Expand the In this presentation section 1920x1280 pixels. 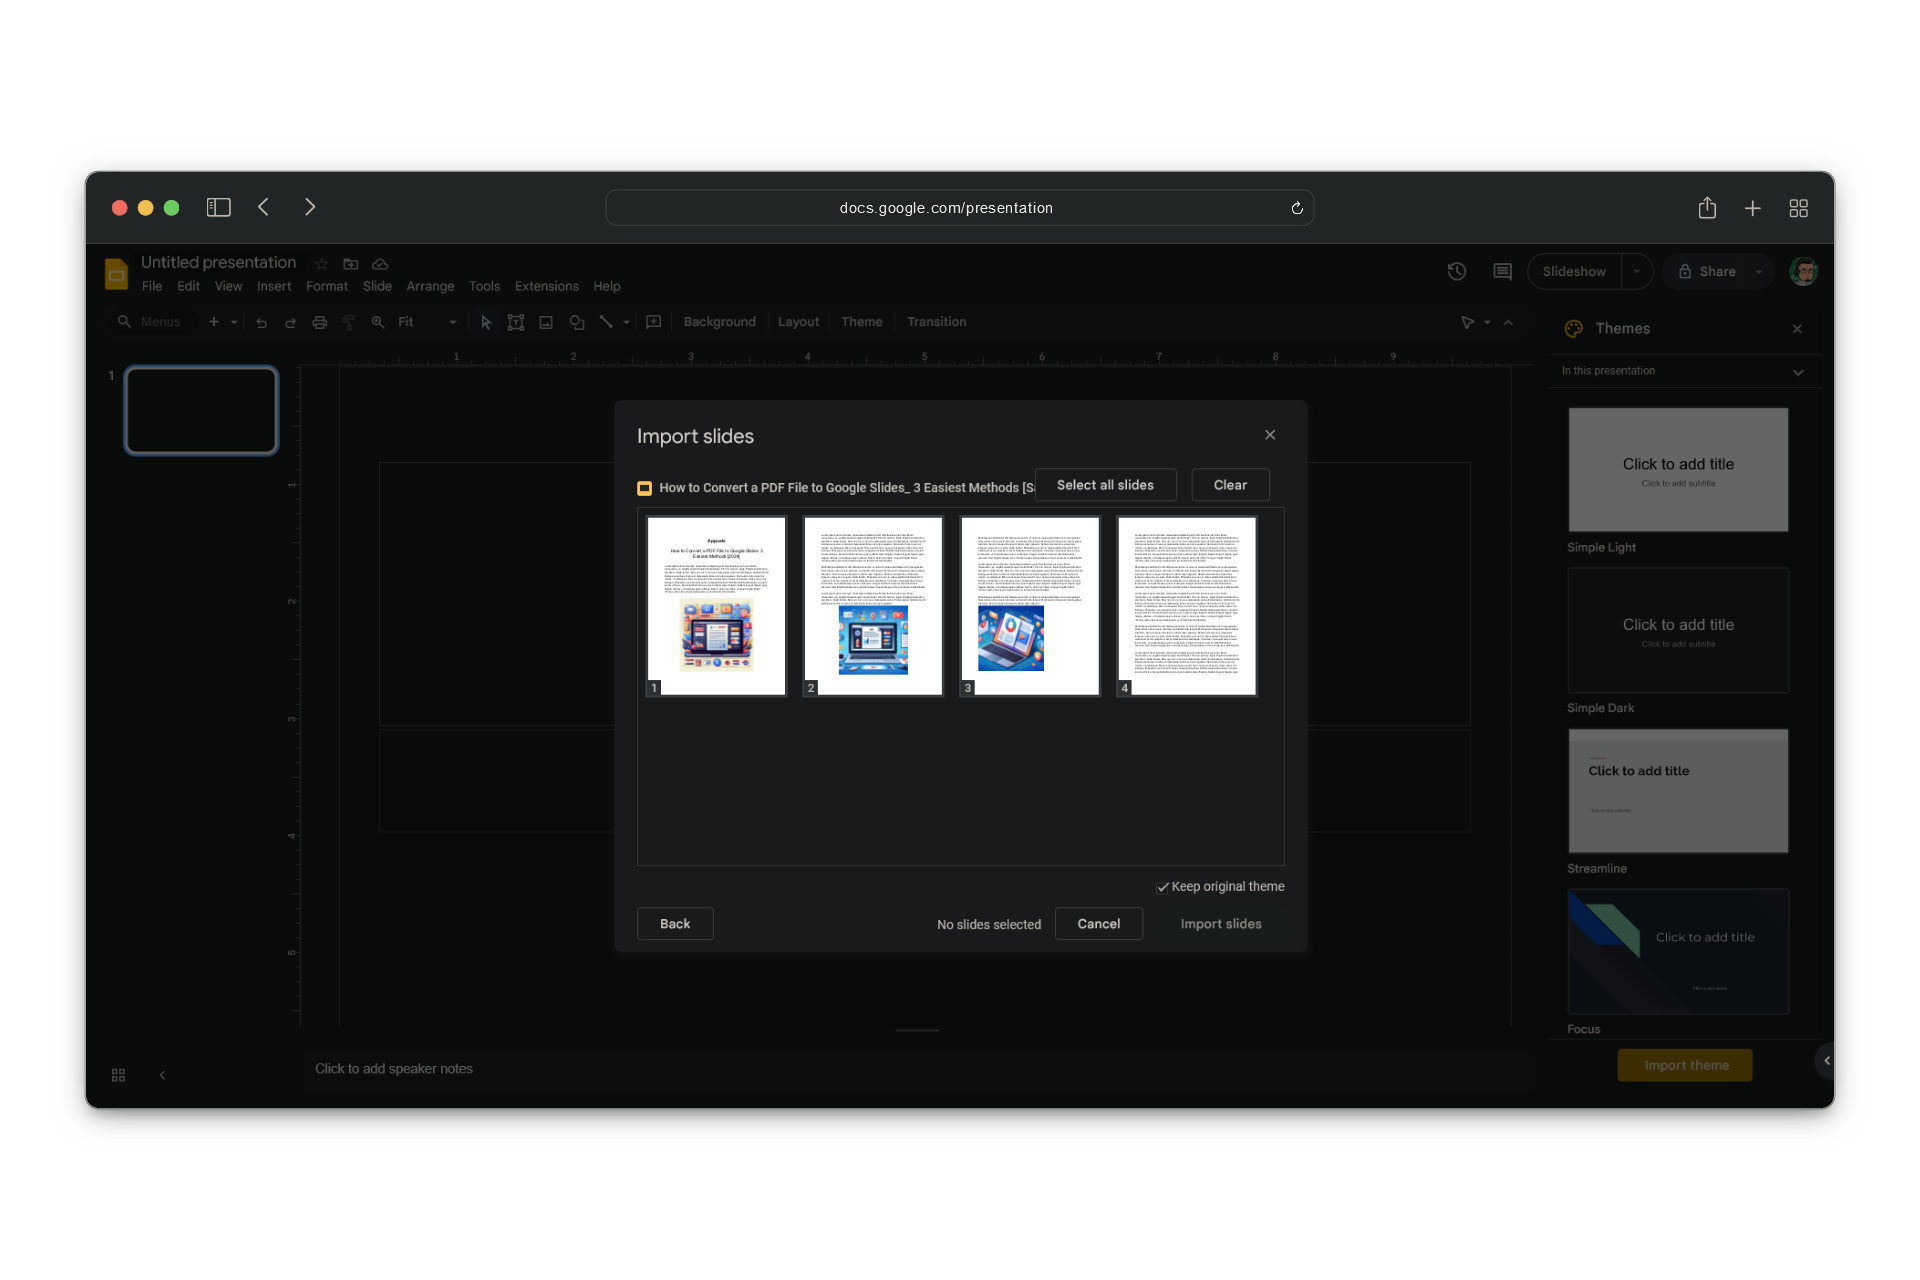(x=1798, y=372)
